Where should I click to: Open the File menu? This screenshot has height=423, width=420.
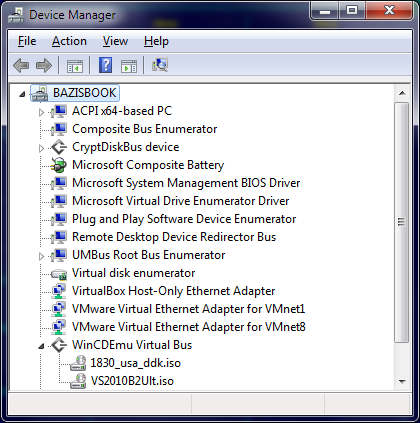coord(27,41)
